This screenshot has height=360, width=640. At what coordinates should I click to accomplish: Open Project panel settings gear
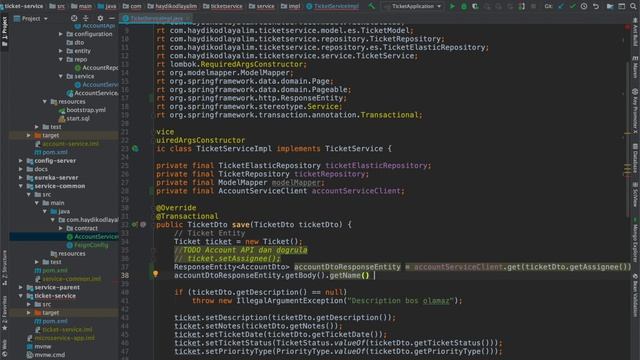(x=100, y=18)
